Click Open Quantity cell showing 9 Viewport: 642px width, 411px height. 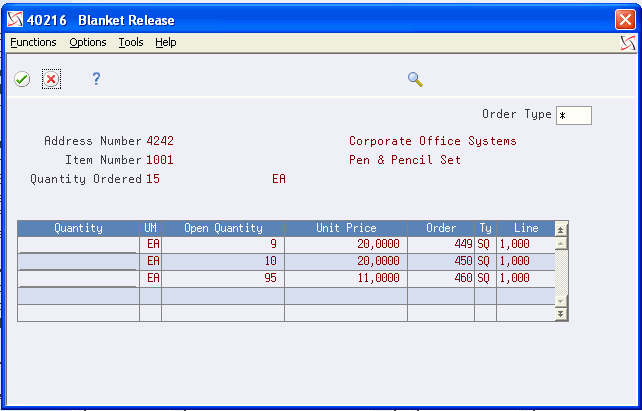[x=223, y=244]
